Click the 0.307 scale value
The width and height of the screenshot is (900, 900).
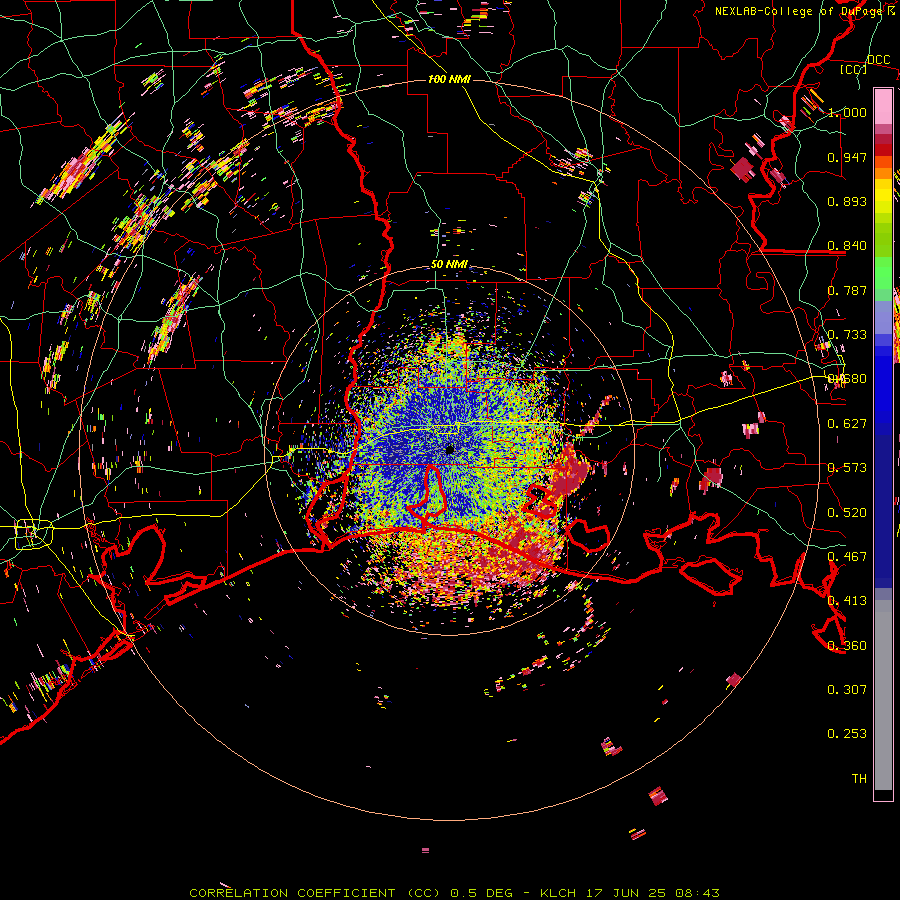tap(847, 690)
